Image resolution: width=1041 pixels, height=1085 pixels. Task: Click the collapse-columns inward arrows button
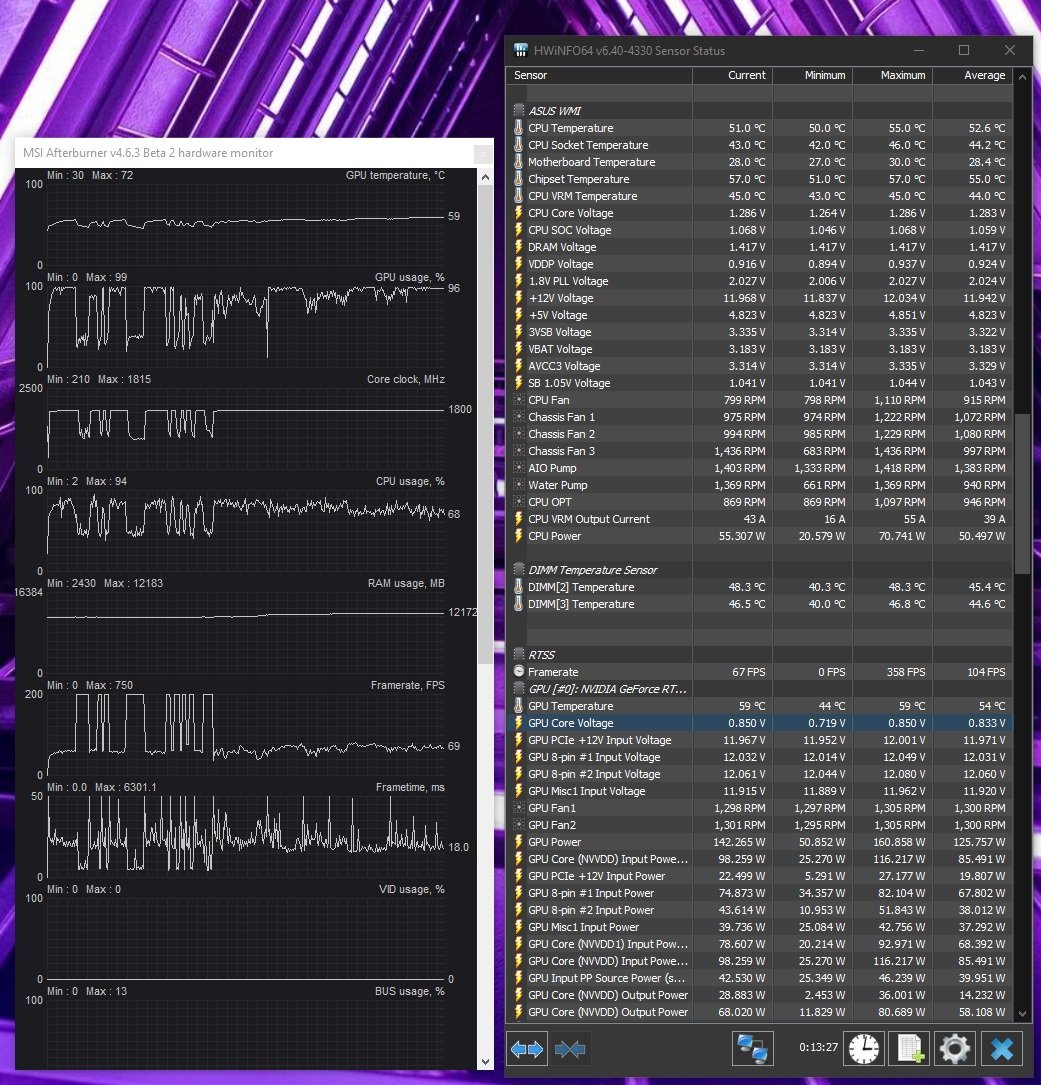tap(570, 1049)
